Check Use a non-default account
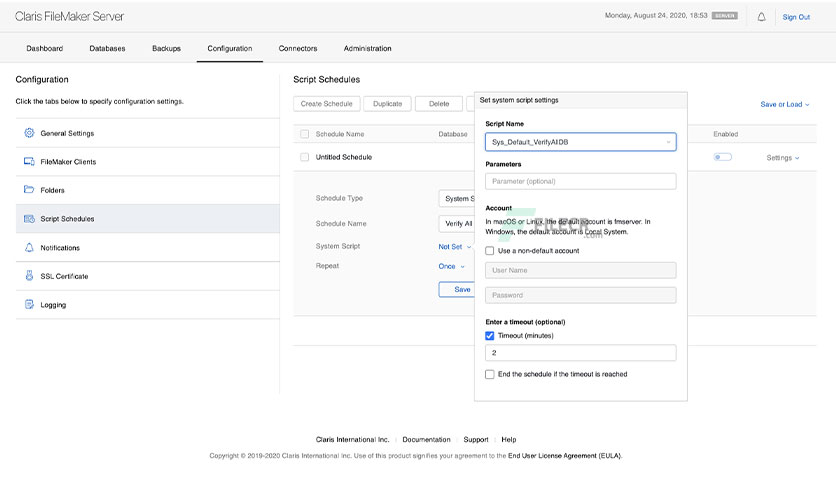 click(489, 251)
